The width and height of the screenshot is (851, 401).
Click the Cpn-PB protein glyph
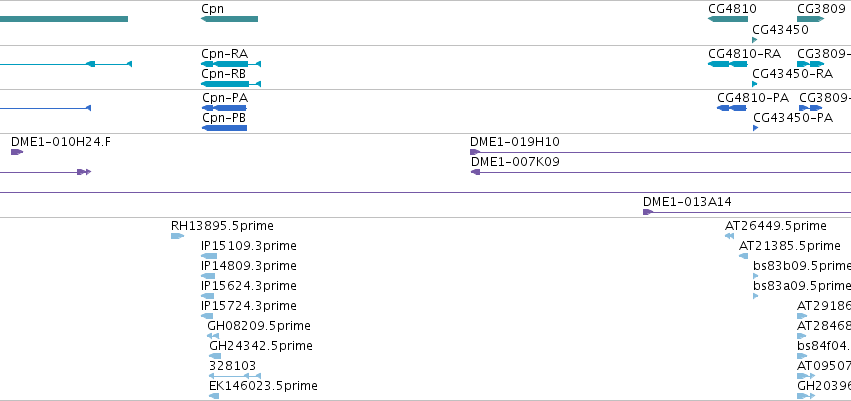(x=224, y=128)
